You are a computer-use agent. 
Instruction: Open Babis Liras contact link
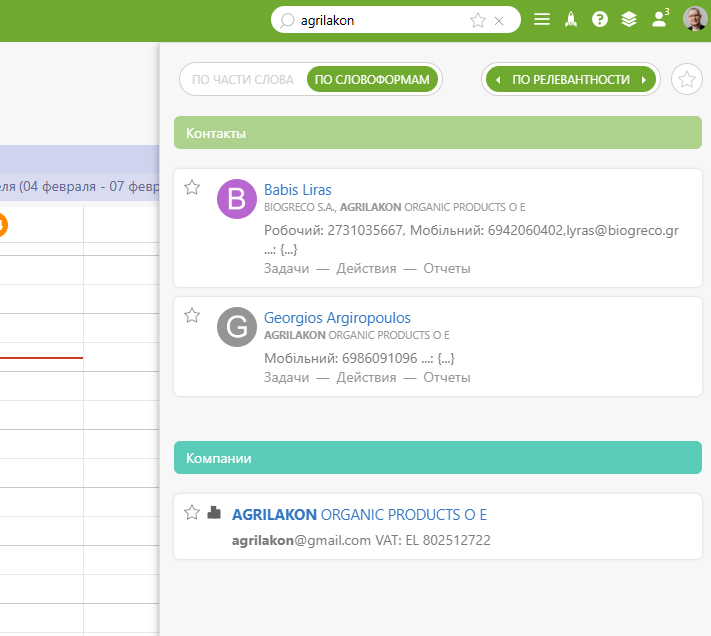point(298,189)
